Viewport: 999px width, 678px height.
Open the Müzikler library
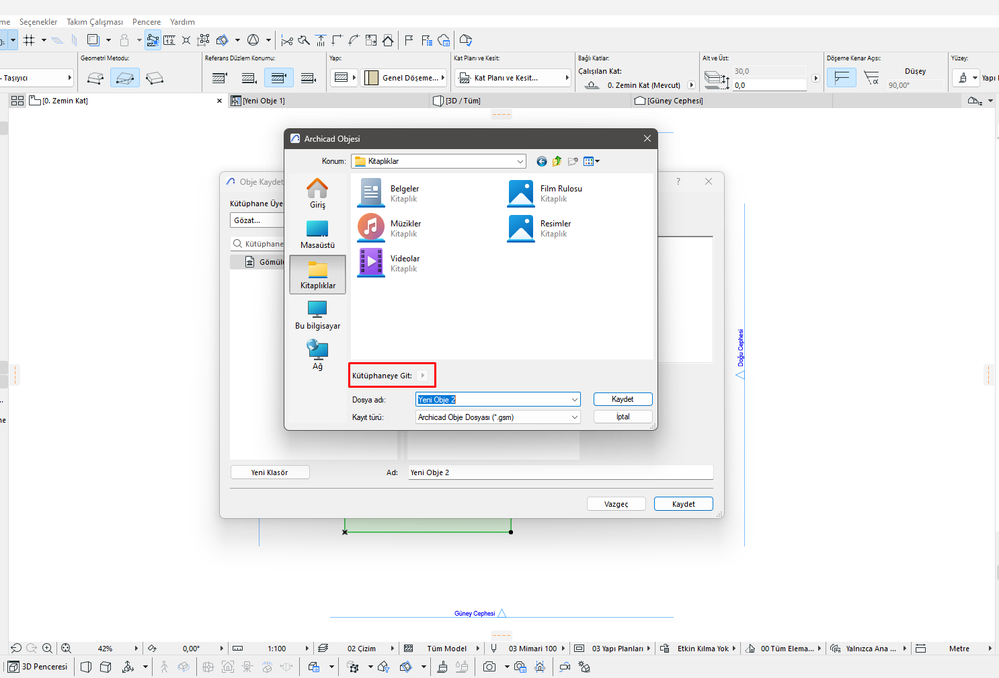click(x=390, y=228)
